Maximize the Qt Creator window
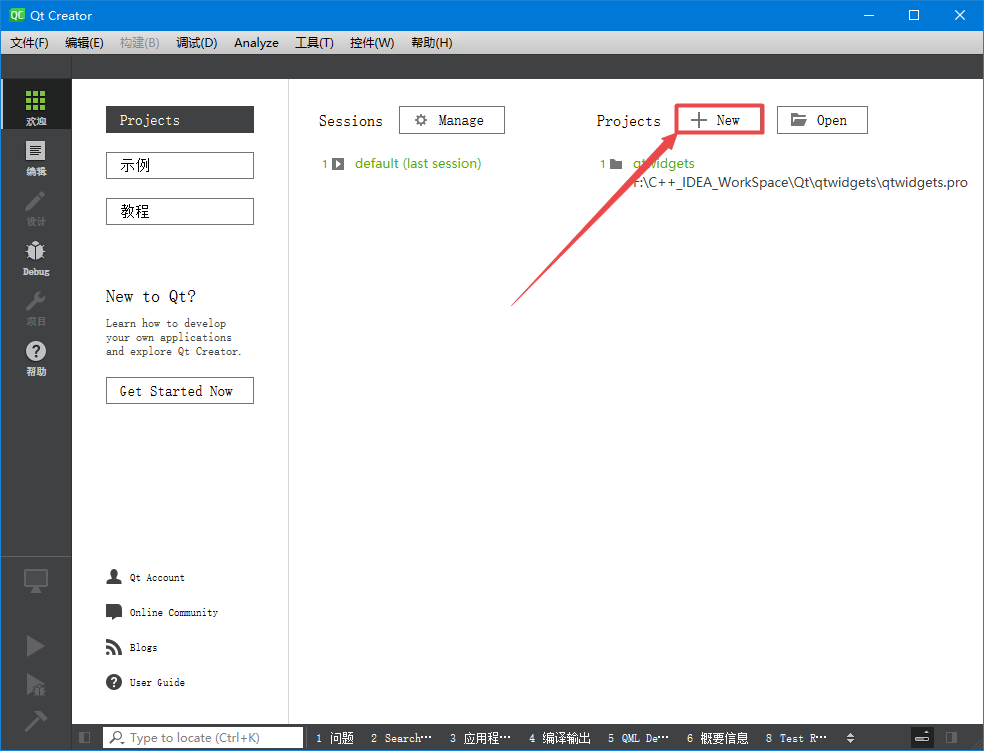Image resolution: width=984 pixels, height=751 pixels. 914,15
